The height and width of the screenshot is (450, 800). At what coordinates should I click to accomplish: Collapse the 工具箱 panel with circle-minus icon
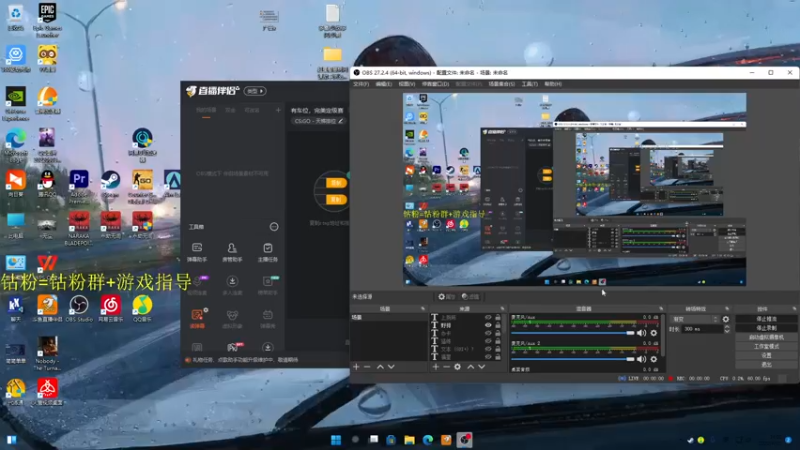pyautogui.click(x=274, y=227)
